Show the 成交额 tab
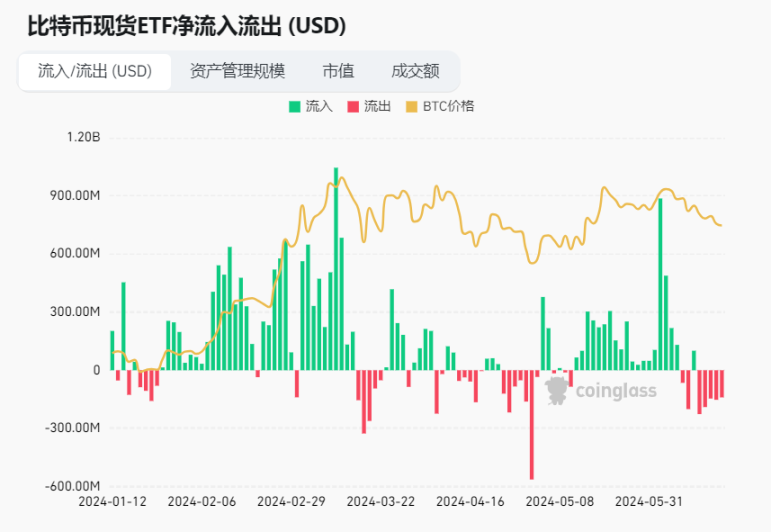Image resolution: width=771 pixels, height=532 pixels. [415, 71]
